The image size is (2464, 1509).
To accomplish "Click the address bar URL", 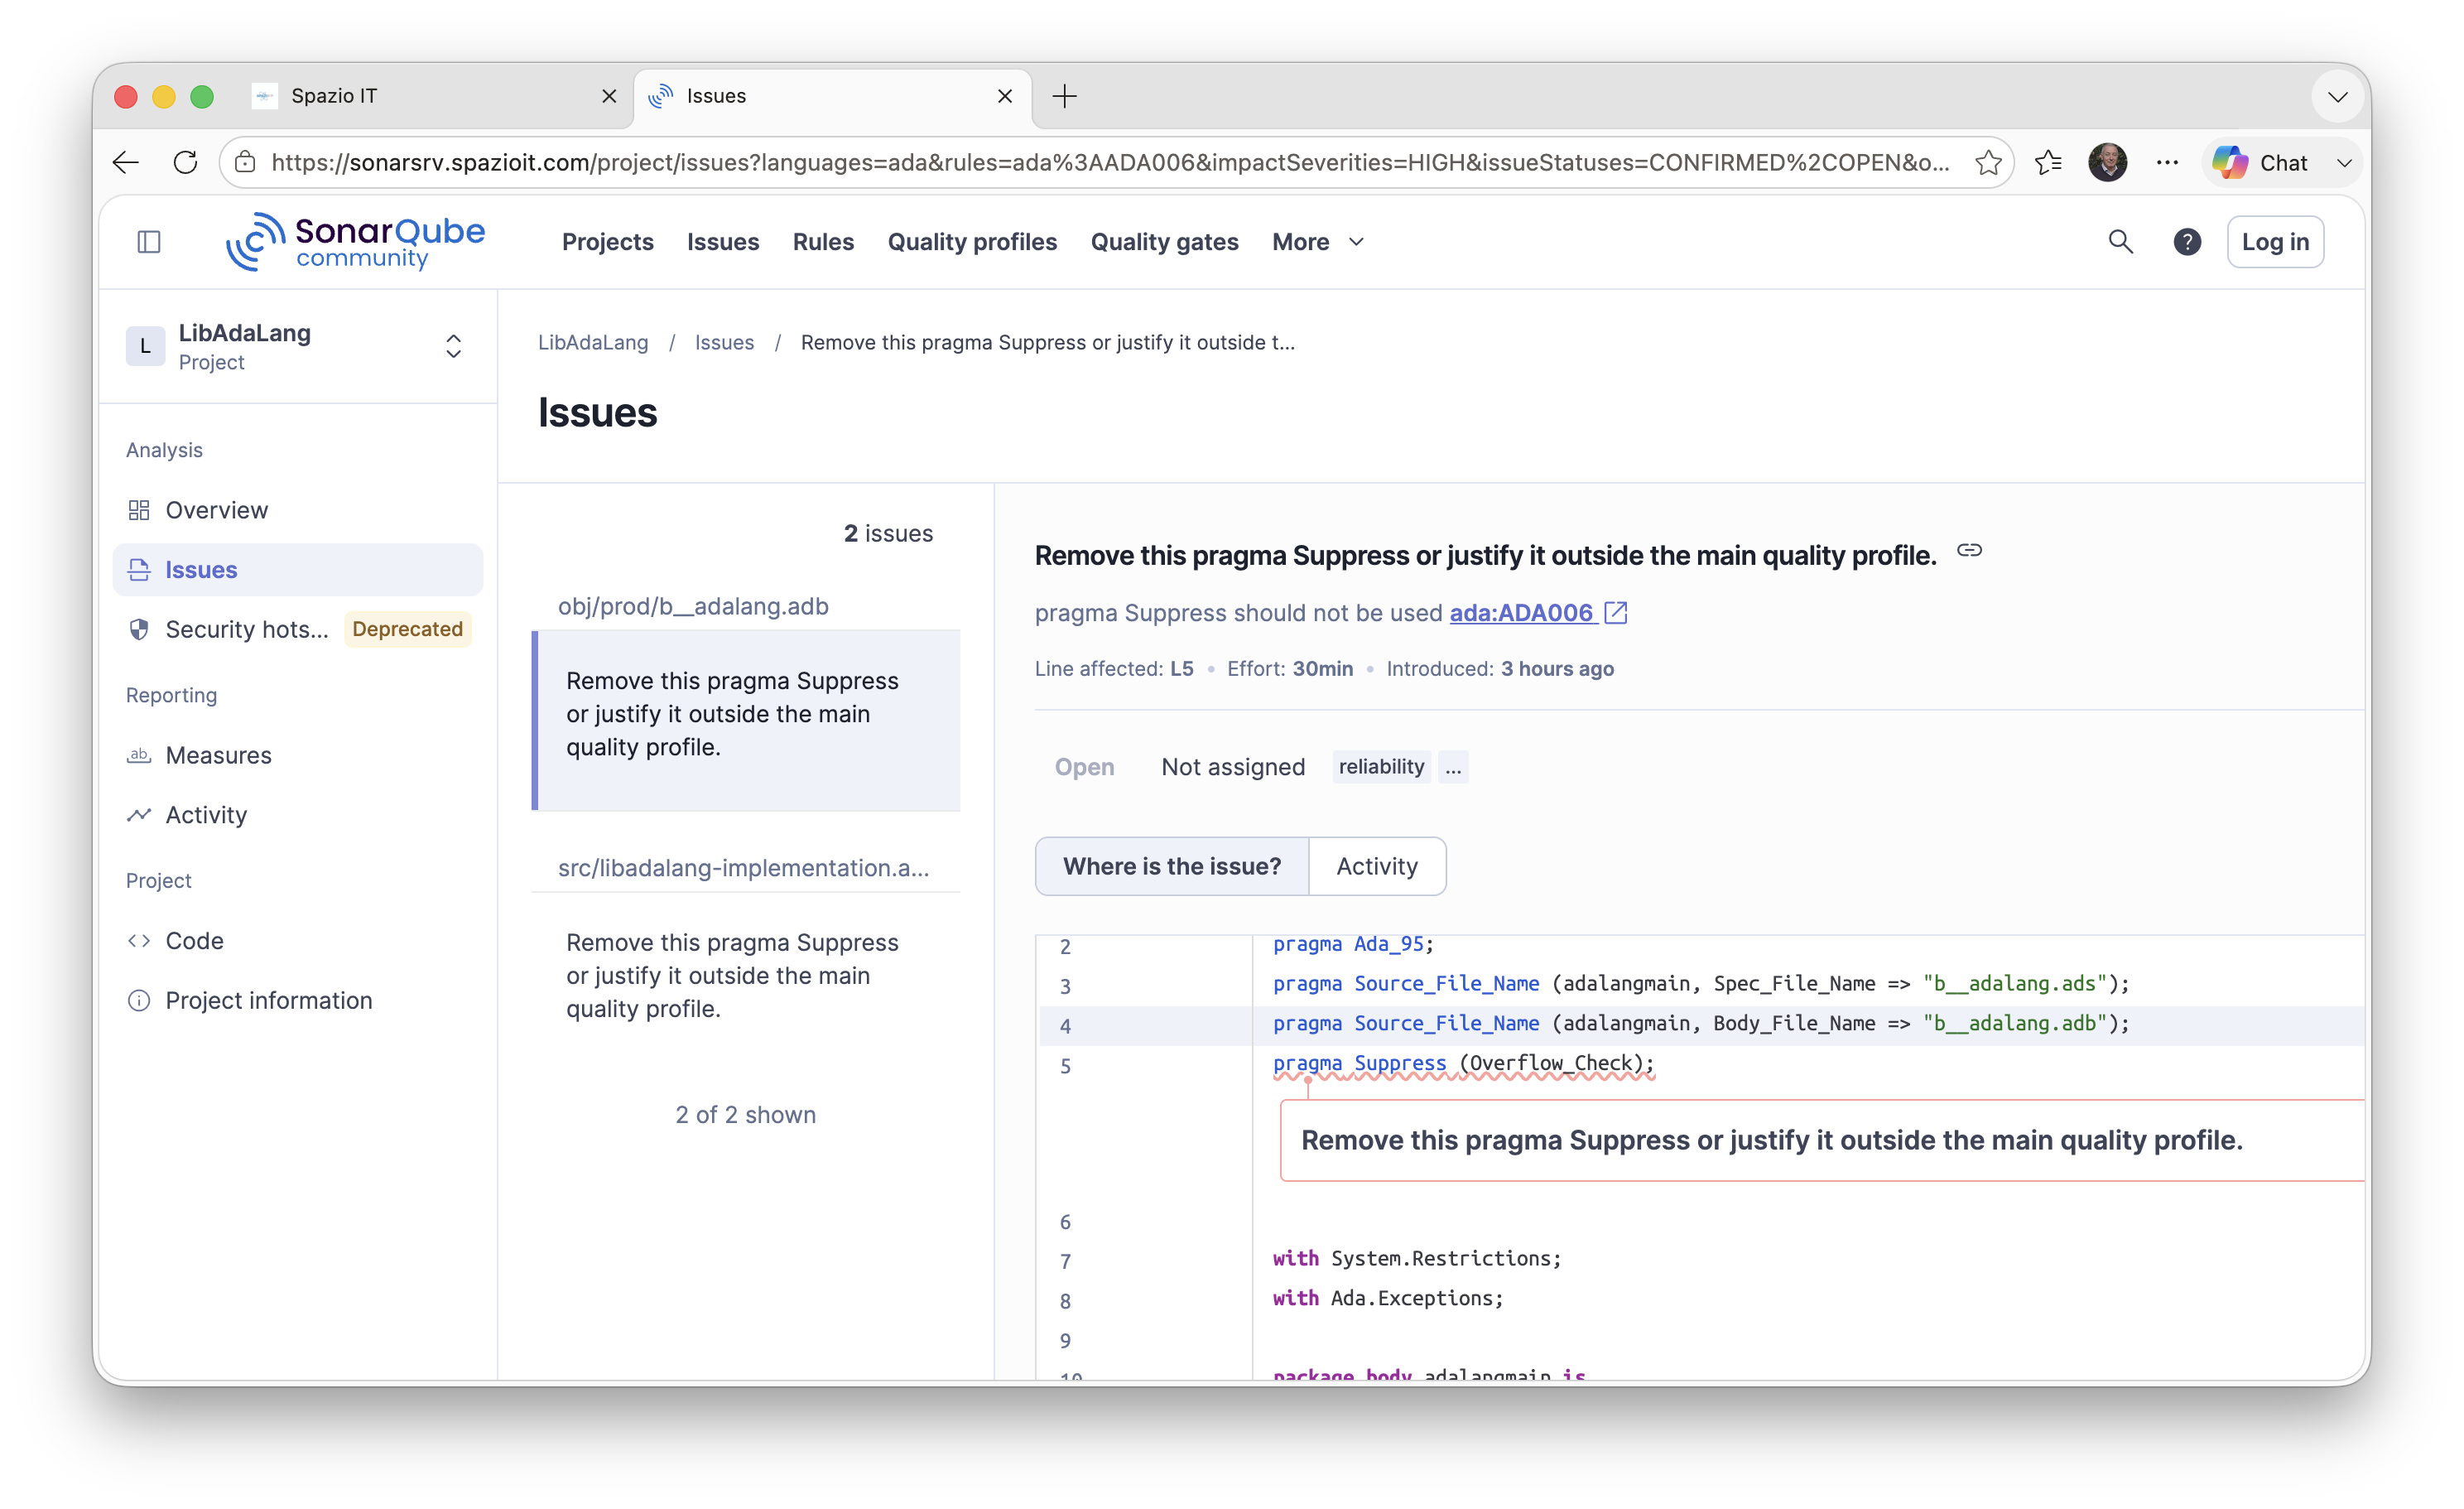I will coord(1110,162).
